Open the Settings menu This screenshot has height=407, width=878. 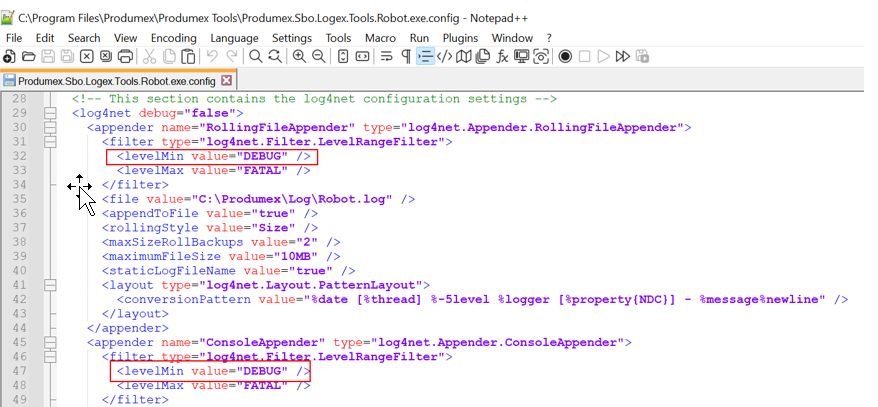[x=292, y=38]
